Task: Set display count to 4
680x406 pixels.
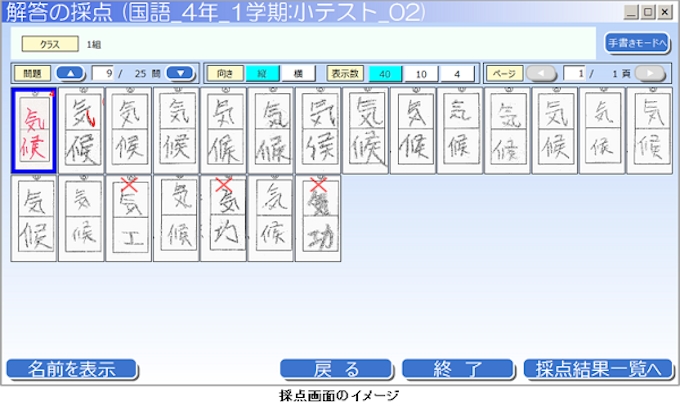Action: coord(458,73)
